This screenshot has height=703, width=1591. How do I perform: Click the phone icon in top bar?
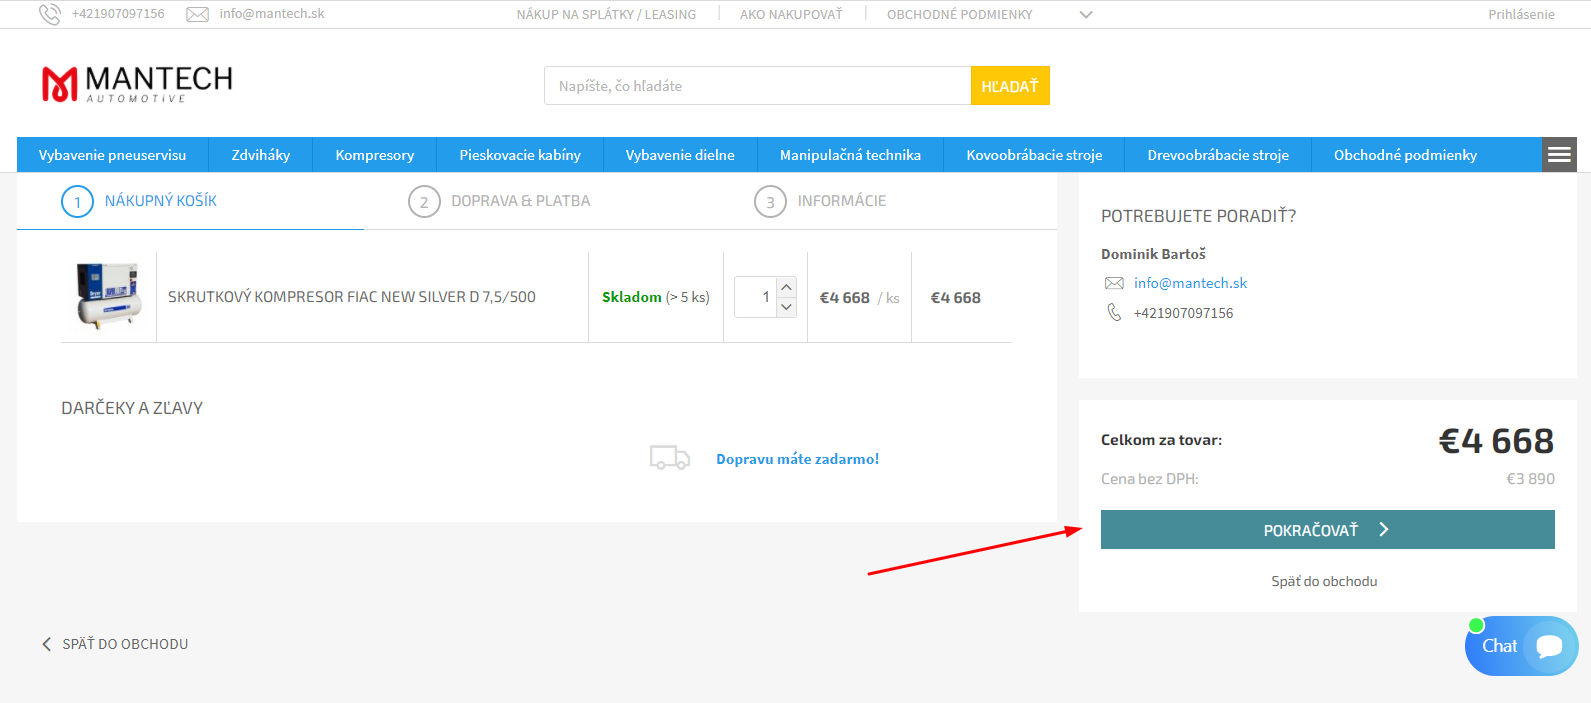point(49,14)
